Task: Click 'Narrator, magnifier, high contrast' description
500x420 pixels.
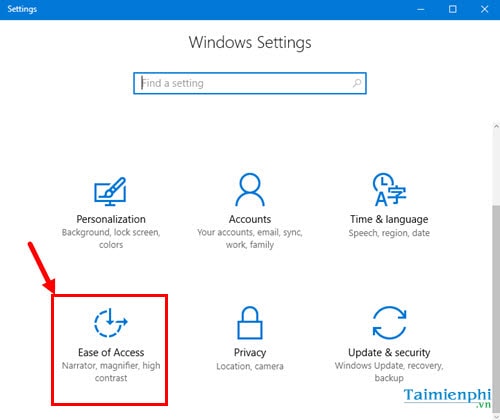Action: point(111,372)
